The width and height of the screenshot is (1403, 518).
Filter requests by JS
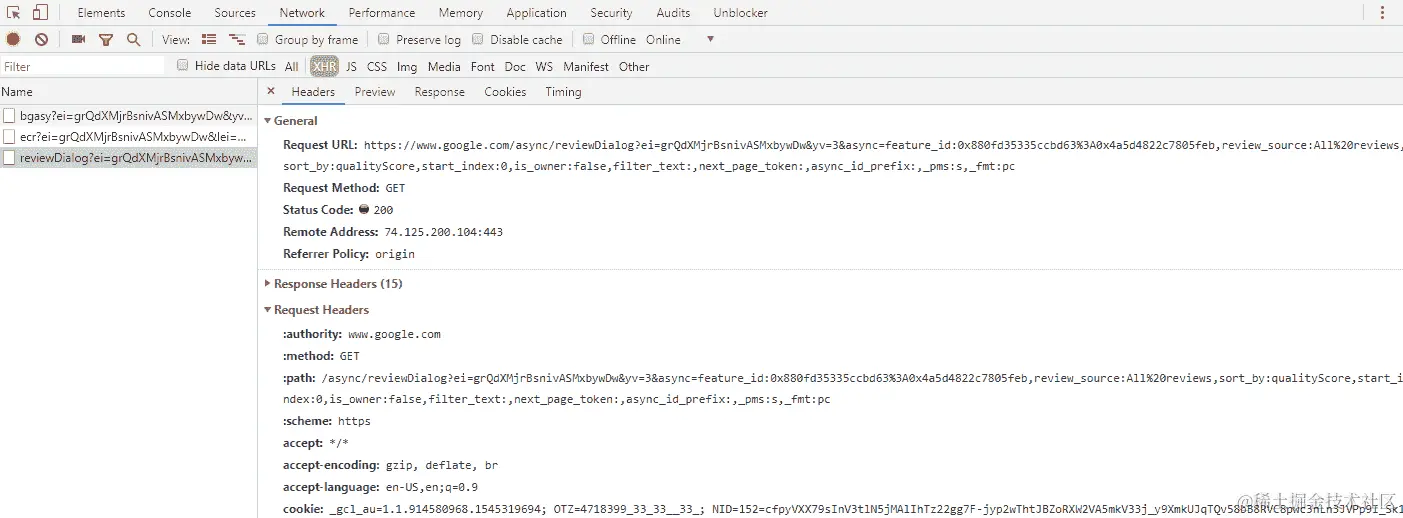[351, 67]
